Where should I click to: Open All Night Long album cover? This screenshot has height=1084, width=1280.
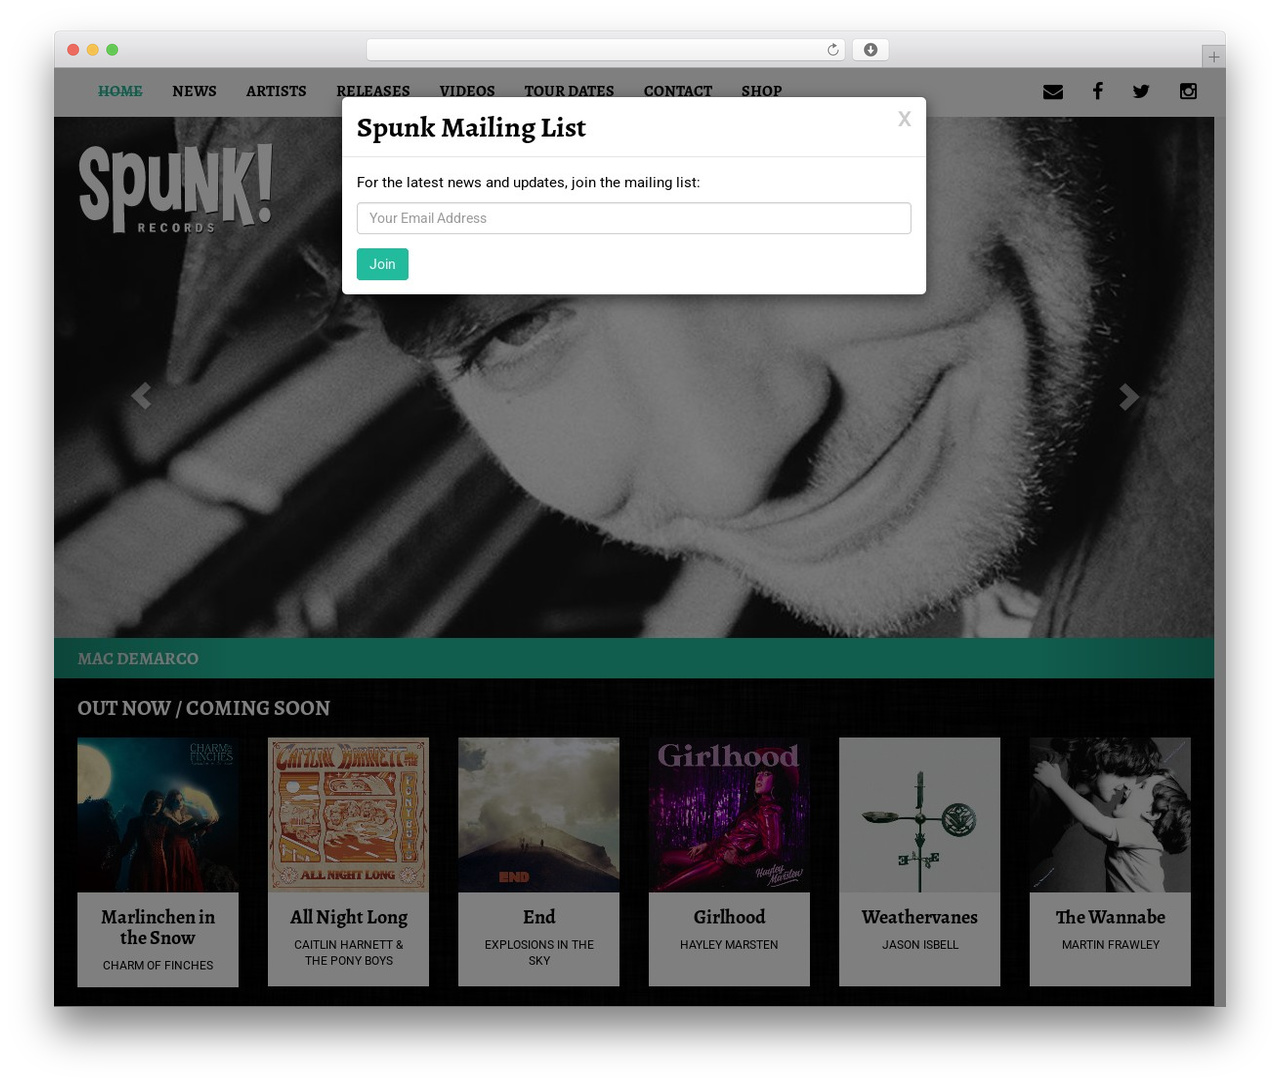(348, 815)
